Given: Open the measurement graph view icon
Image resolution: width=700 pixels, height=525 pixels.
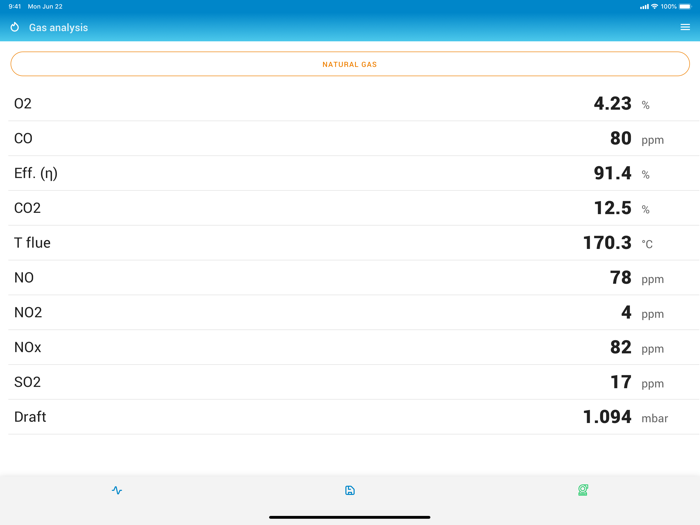Looking at the screenshot, I should point(117,490).
